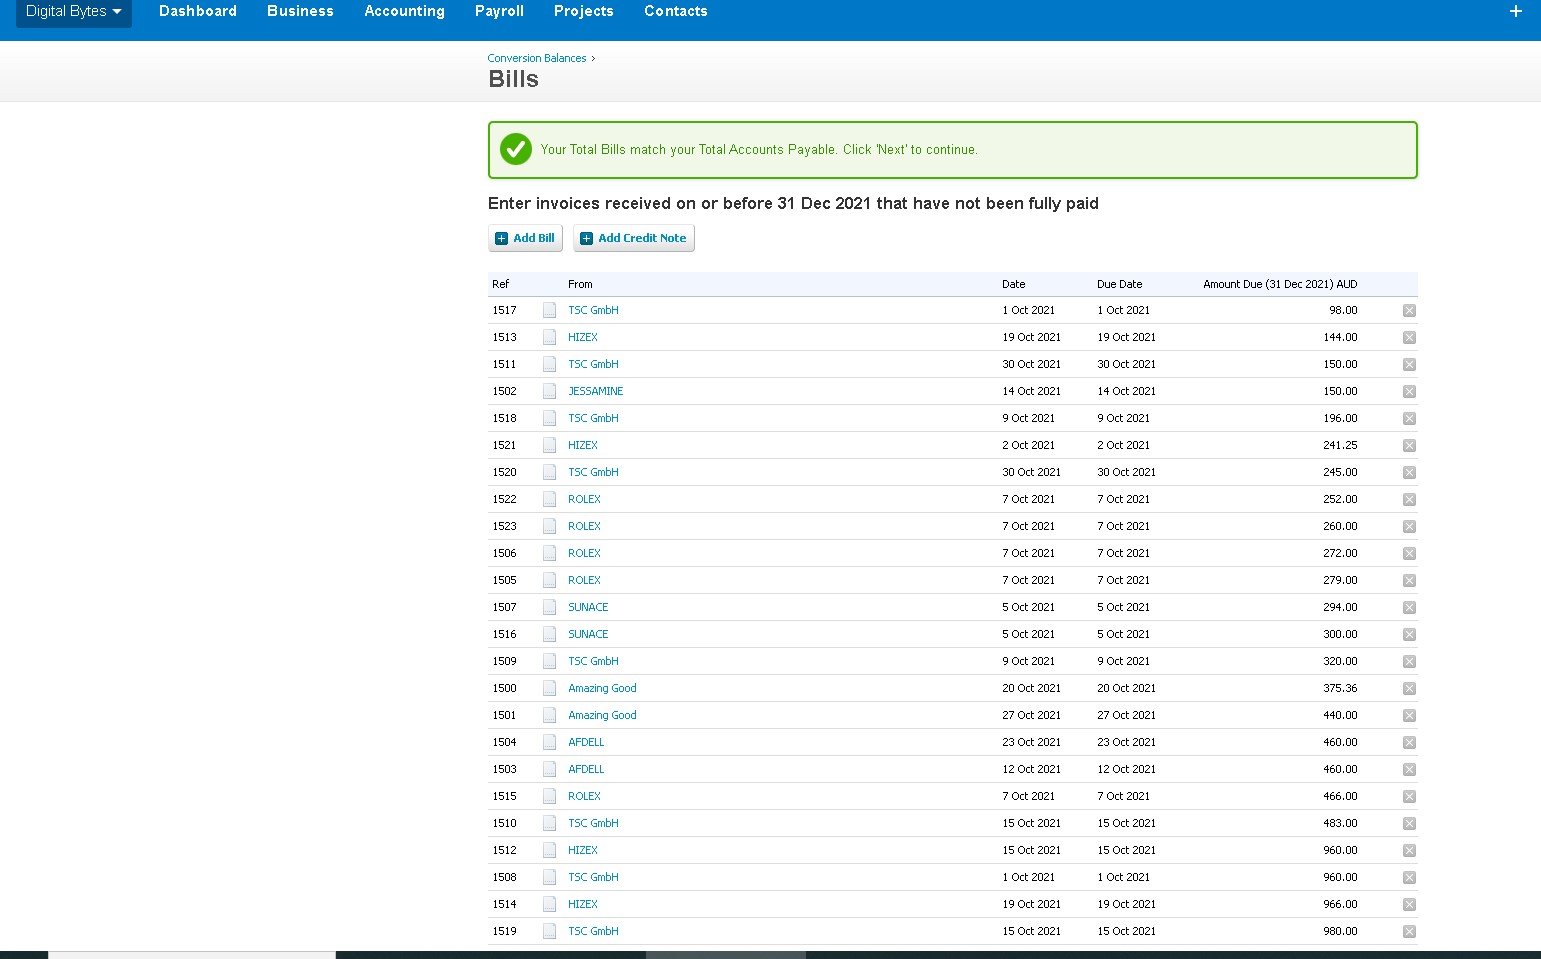
Task: Click the 12 Oct 2021 date on bill 1503
Action: click(x=1031, y=769)
